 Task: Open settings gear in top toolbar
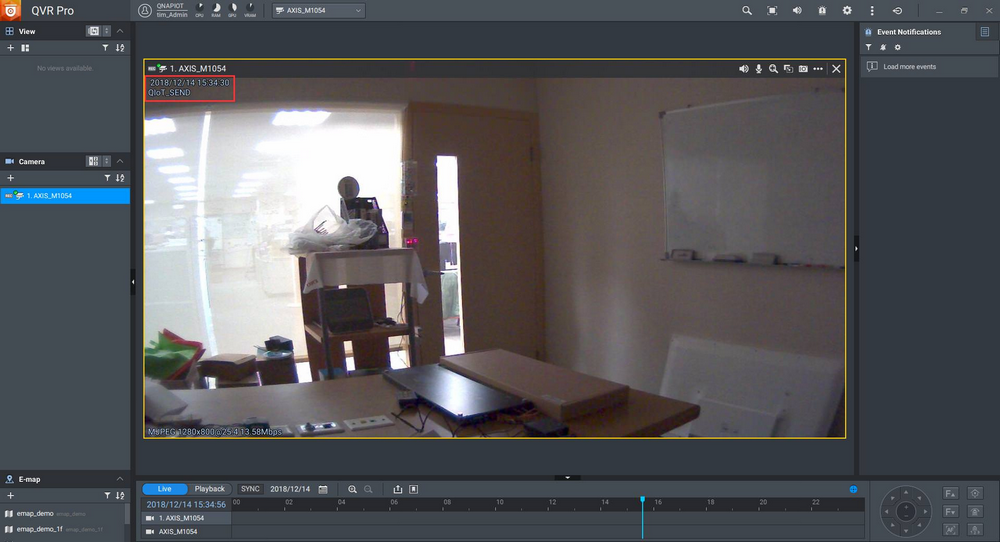(x=847, y=10)
